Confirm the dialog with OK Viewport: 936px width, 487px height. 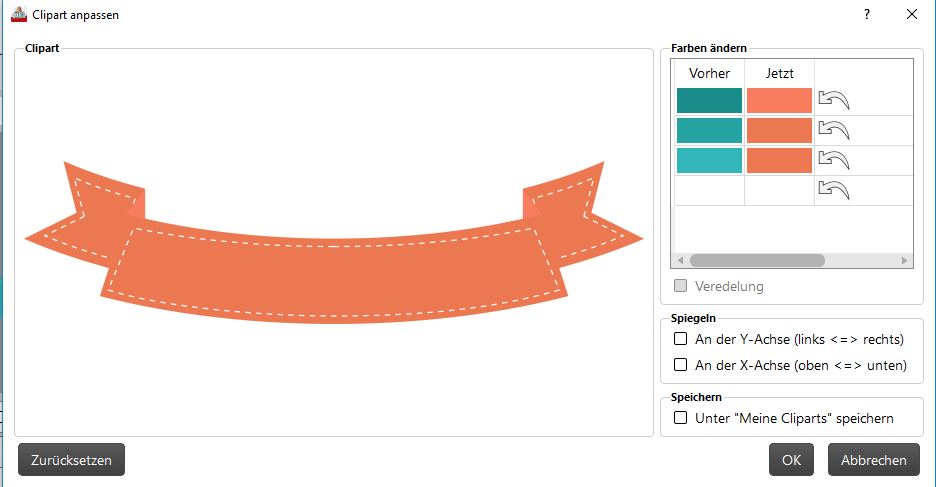[x=791, y=460]
